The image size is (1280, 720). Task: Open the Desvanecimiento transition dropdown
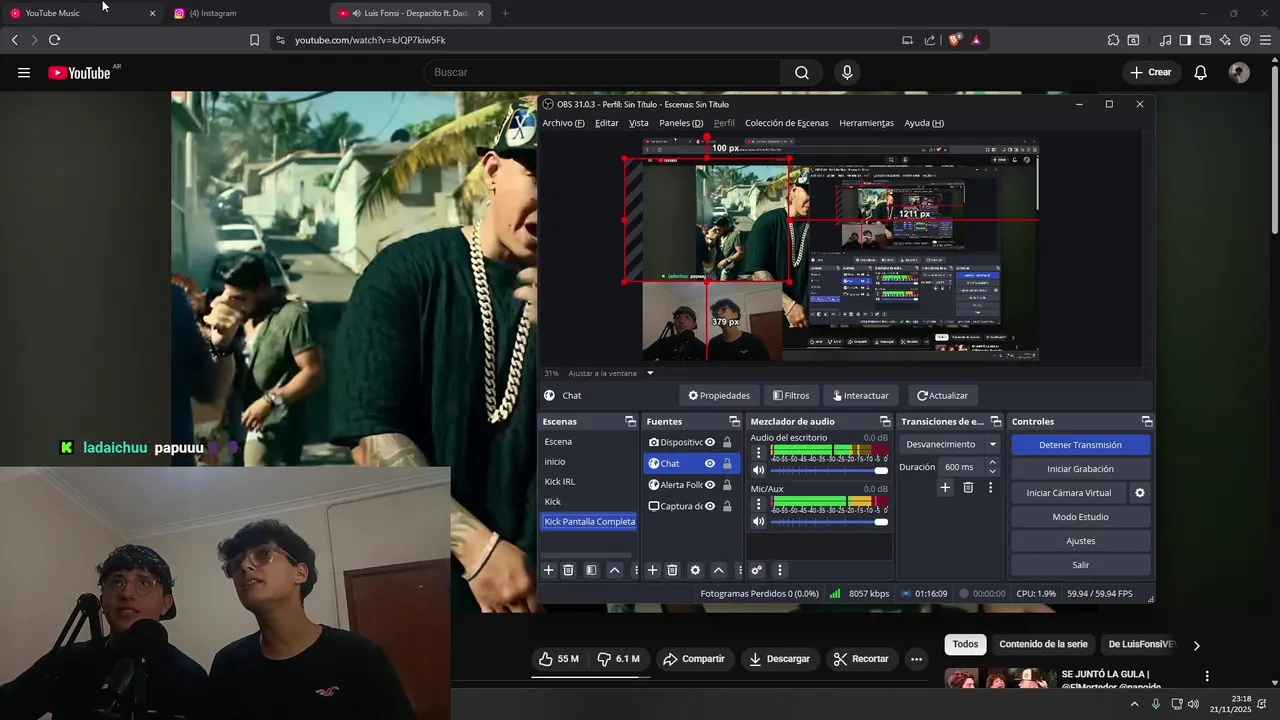(950, 445)
